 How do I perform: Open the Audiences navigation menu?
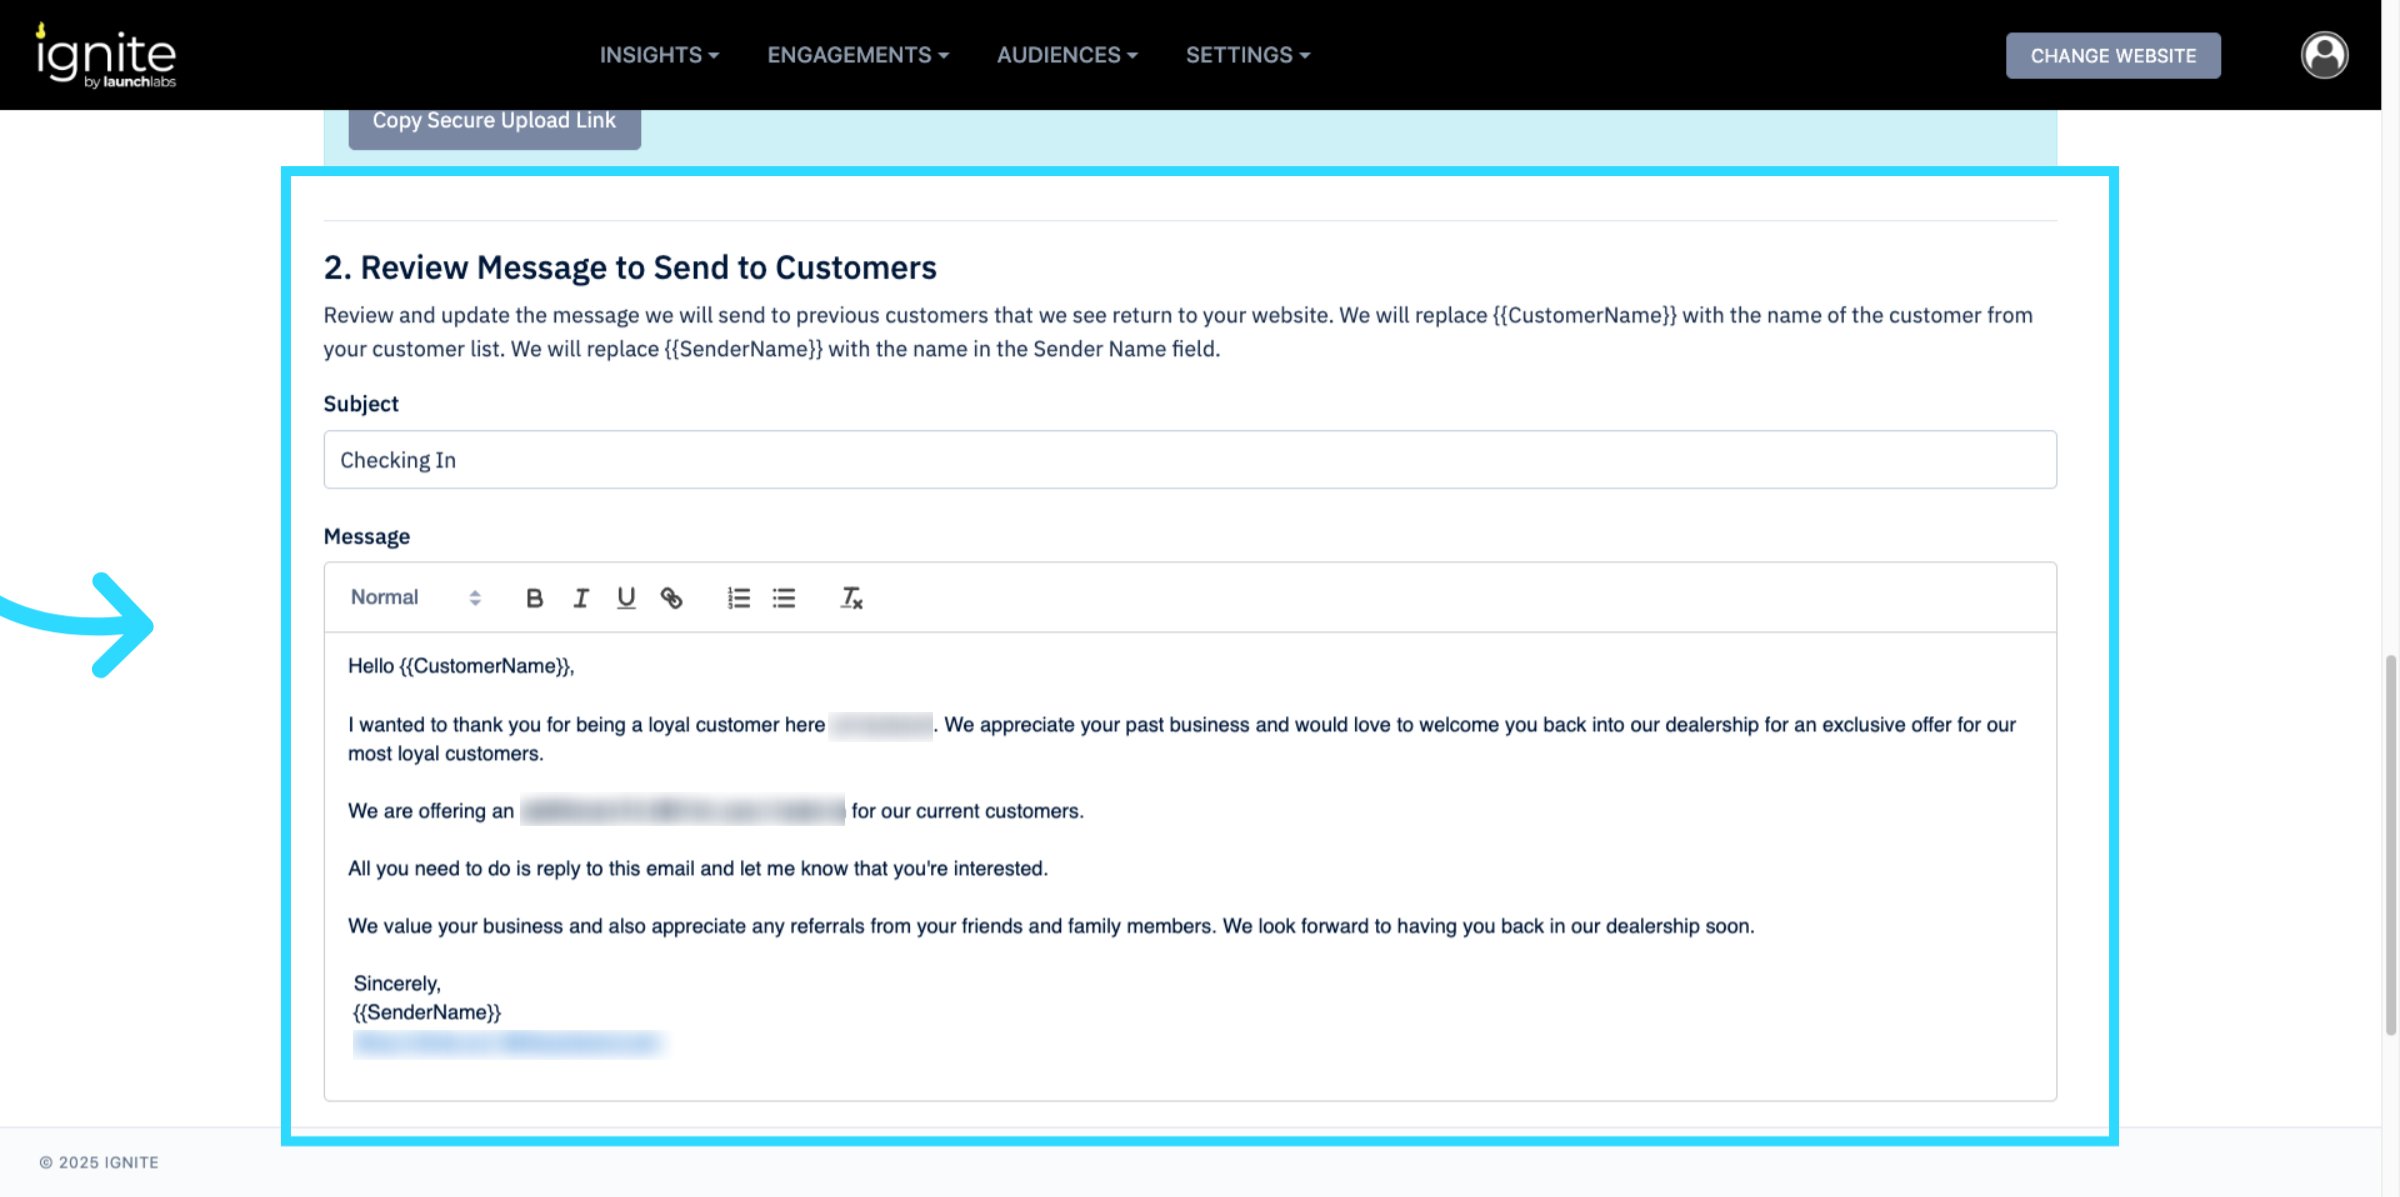pos(1066,55)
